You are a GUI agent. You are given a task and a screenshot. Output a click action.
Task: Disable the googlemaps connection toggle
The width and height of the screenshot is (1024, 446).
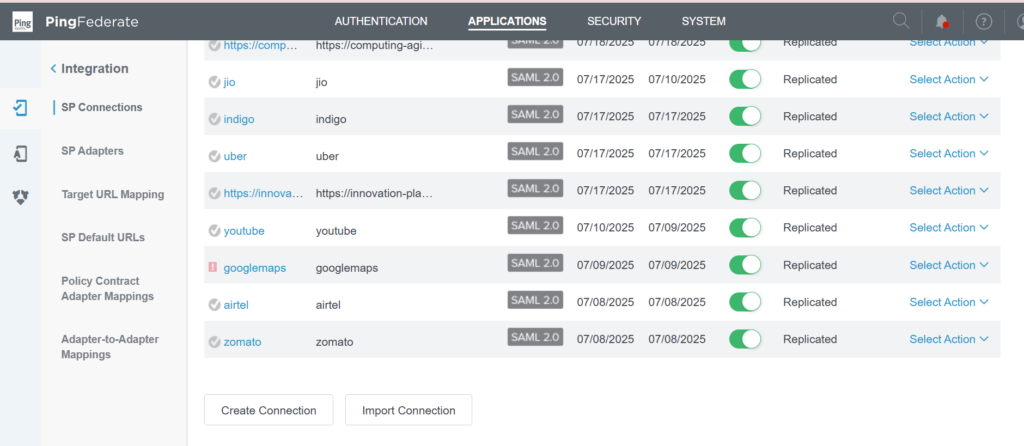tap(745, 265)
